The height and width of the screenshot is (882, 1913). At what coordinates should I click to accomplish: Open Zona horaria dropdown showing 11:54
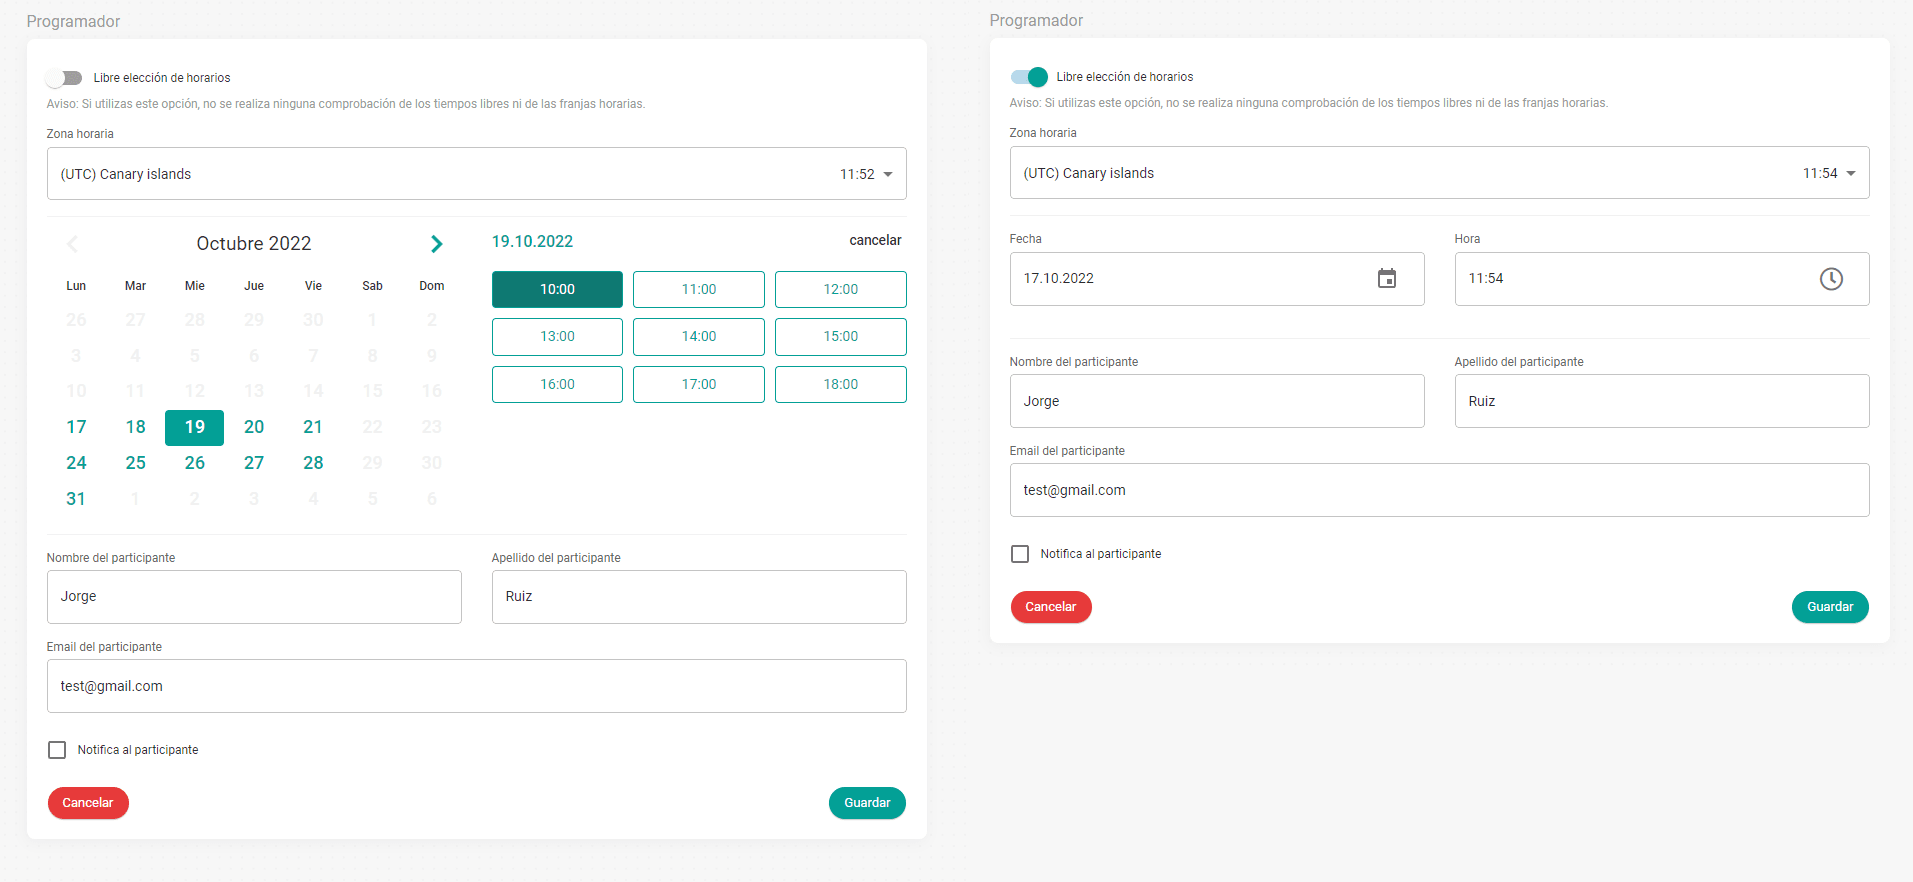[x=1439, y=173]
